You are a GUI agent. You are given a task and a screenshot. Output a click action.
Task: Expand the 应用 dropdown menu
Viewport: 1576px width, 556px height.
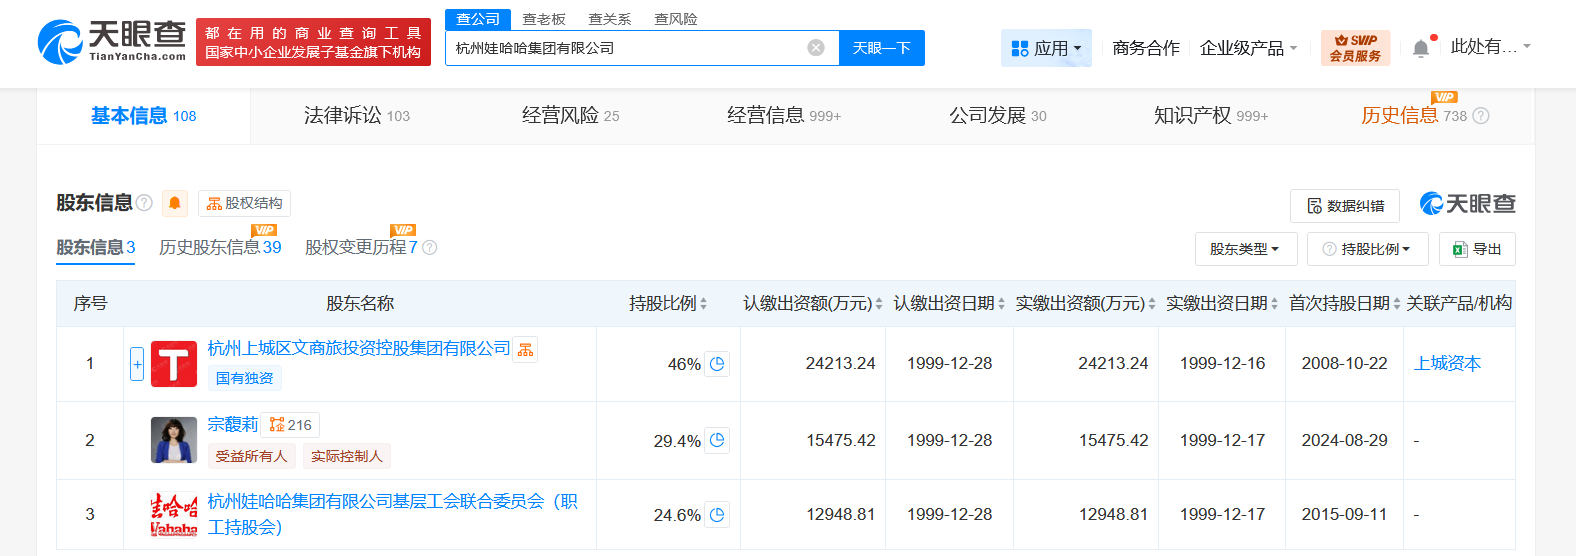(x=1046, y=48)
